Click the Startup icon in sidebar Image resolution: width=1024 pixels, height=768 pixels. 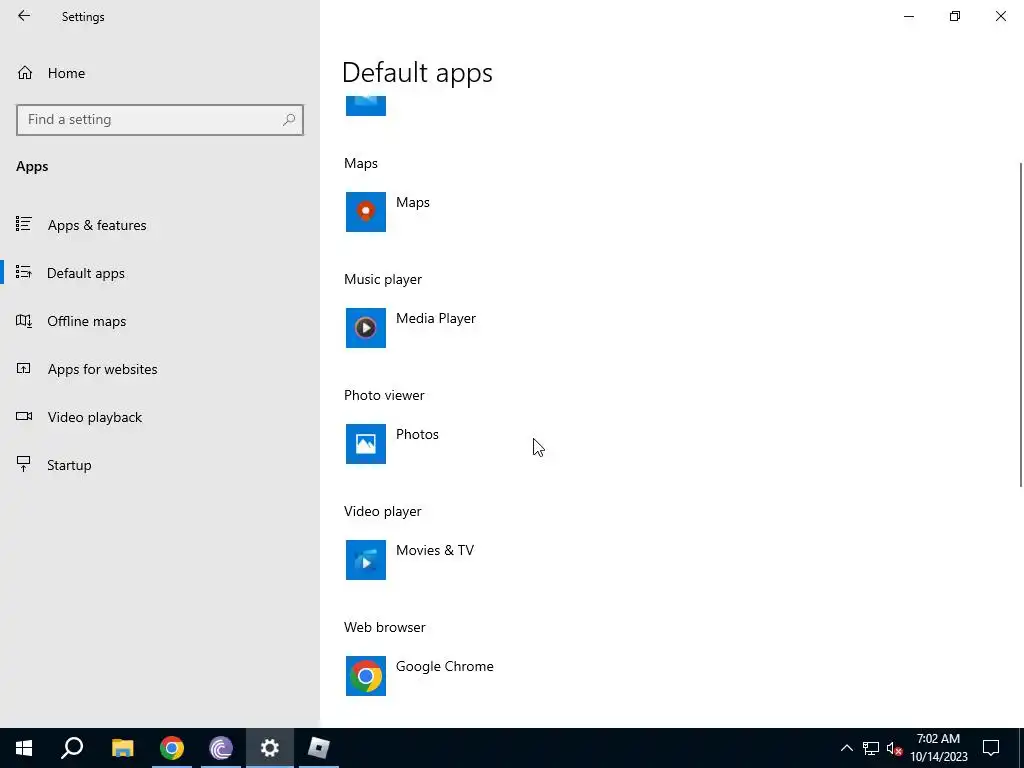point(24,464)
